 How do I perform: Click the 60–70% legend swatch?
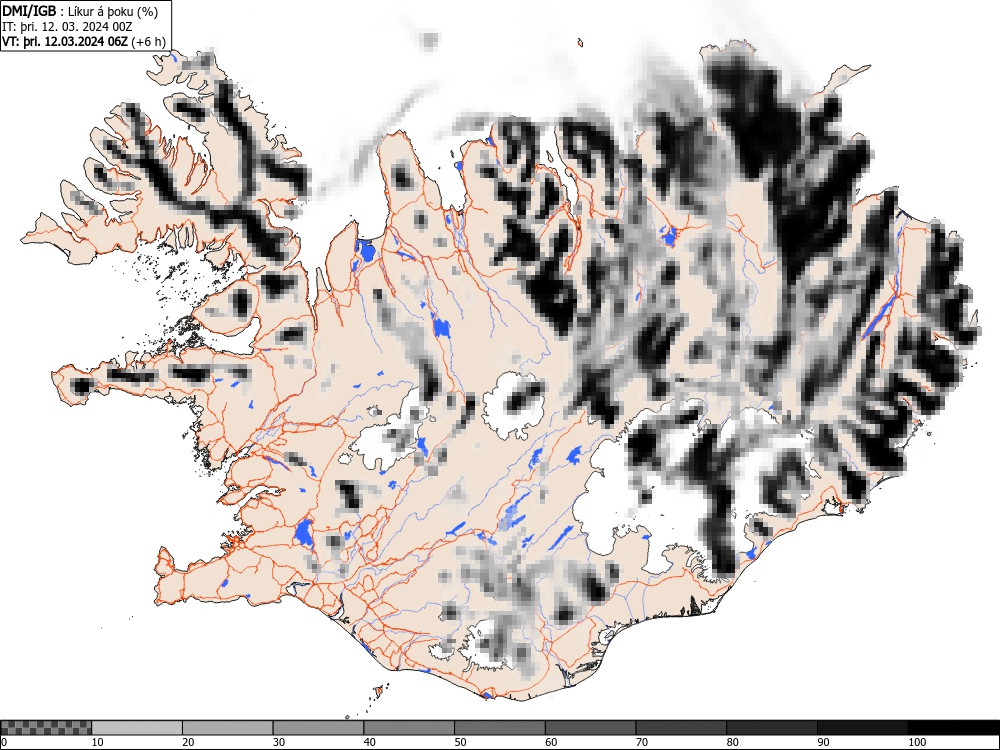tap(591, 728)
